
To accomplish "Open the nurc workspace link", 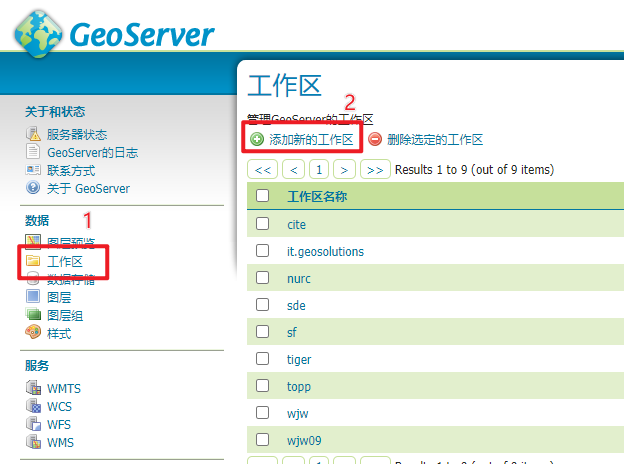I will coord(299,279).
